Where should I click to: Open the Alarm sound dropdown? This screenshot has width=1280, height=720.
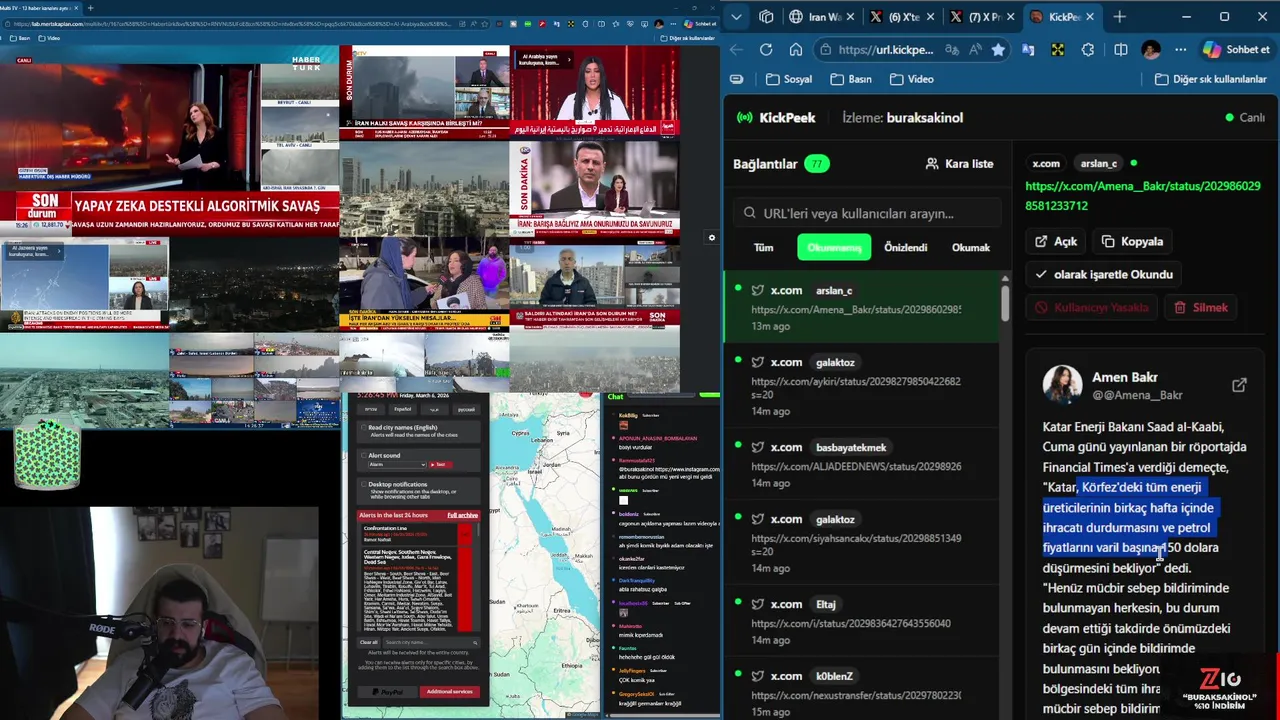coord(397,464)
